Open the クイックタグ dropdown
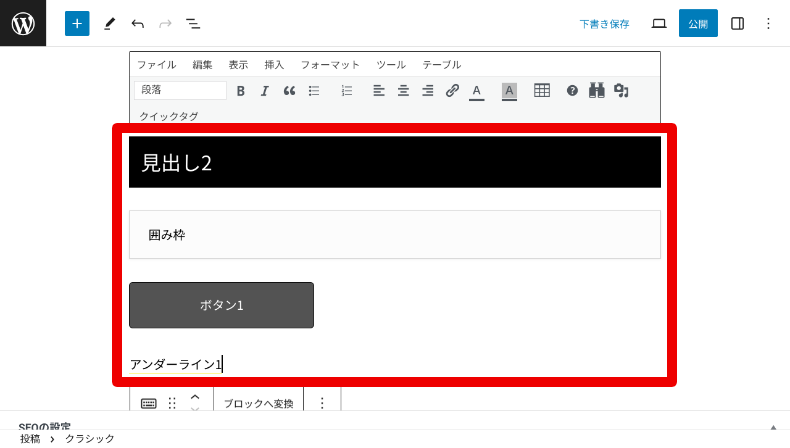The height and width of the screenshot is (448, 790). click(x=169, y=116)
